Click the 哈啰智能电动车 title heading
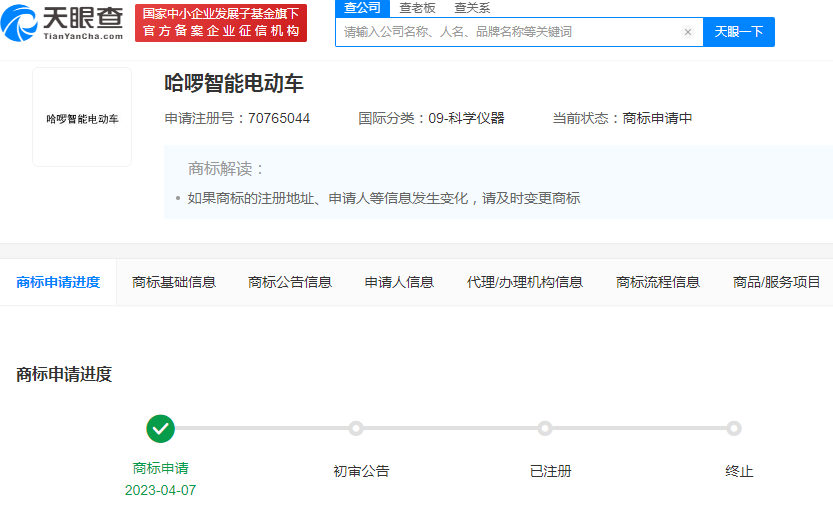 (x=234, y=83)
